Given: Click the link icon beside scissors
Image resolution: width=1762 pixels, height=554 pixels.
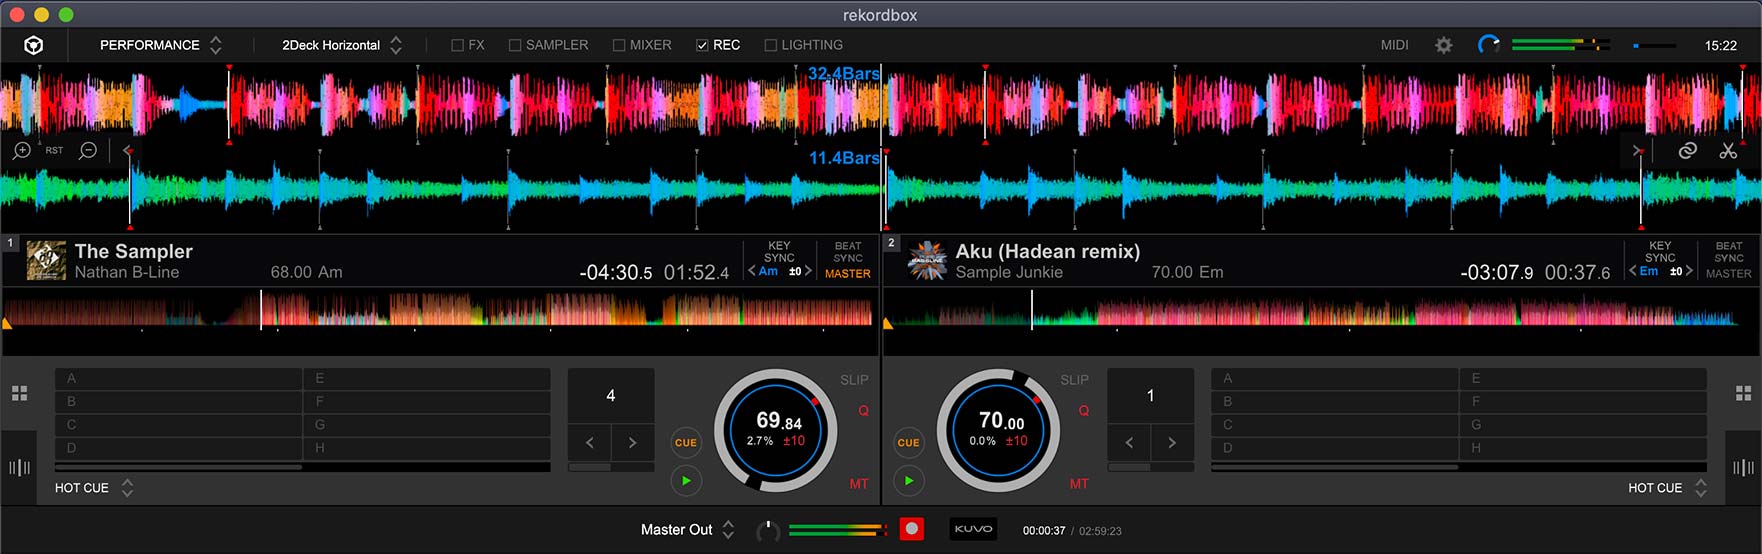Looking at the screenshot, I should pyautogui.click(x=1687, y=151).
